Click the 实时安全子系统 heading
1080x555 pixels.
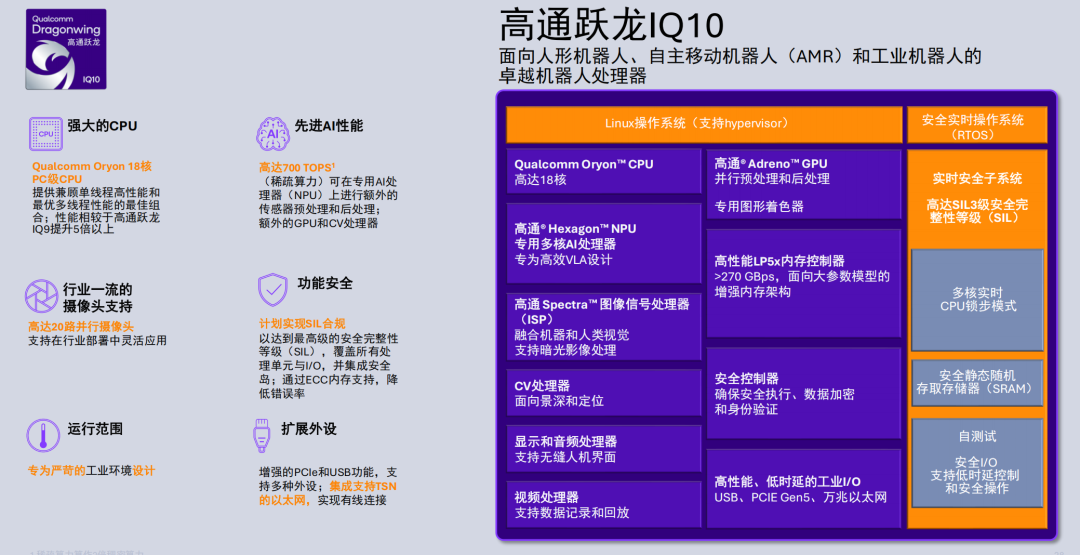tap(977, 178)
